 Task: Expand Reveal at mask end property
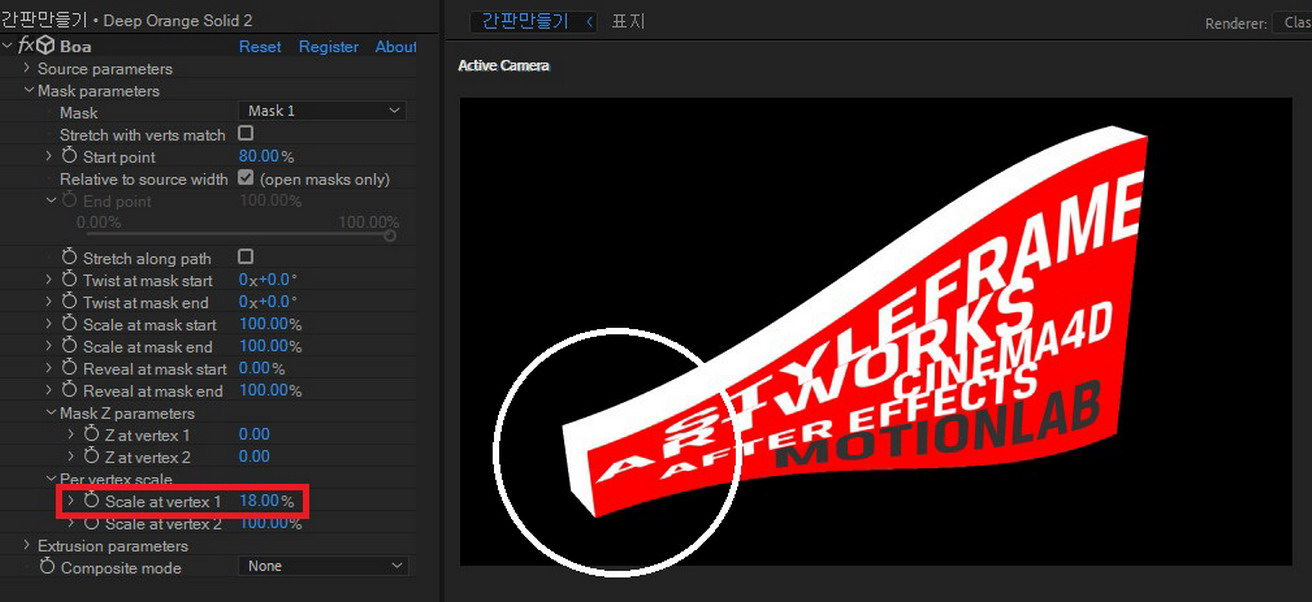click(x=49, y=390)
